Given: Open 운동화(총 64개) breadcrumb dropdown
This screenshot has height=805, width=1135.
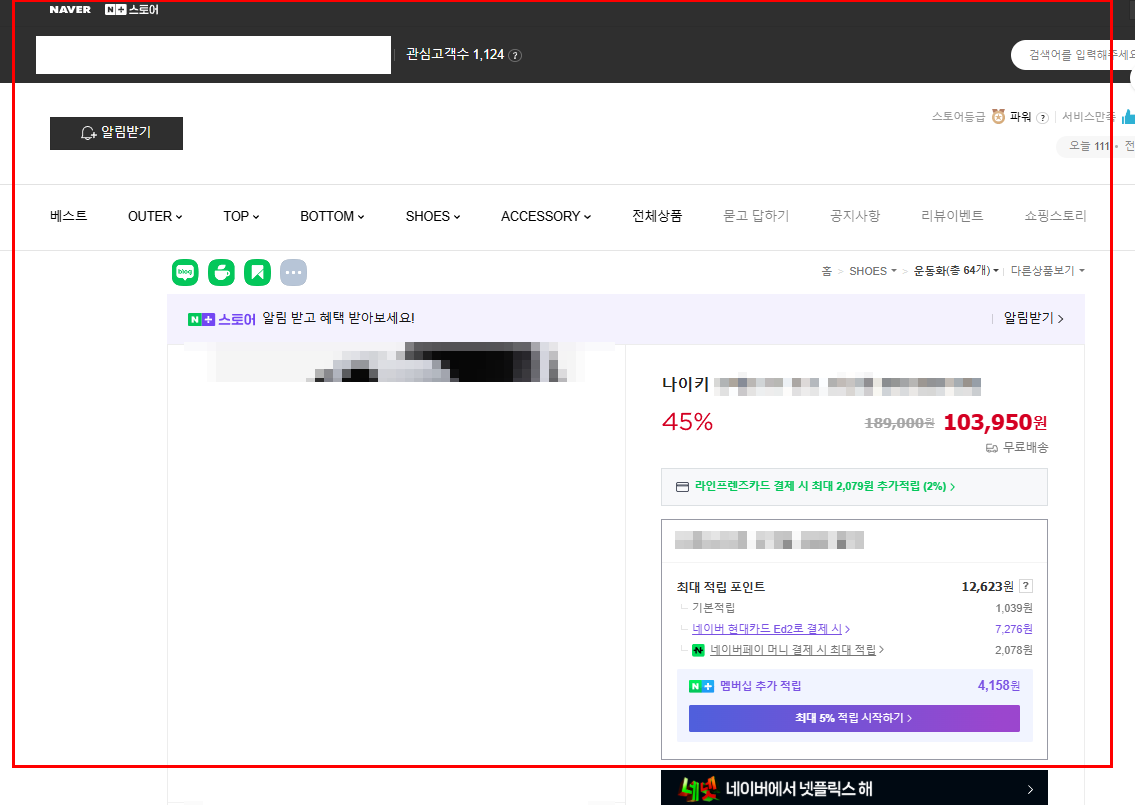Looking at the screenshot, I should [956, 271].
